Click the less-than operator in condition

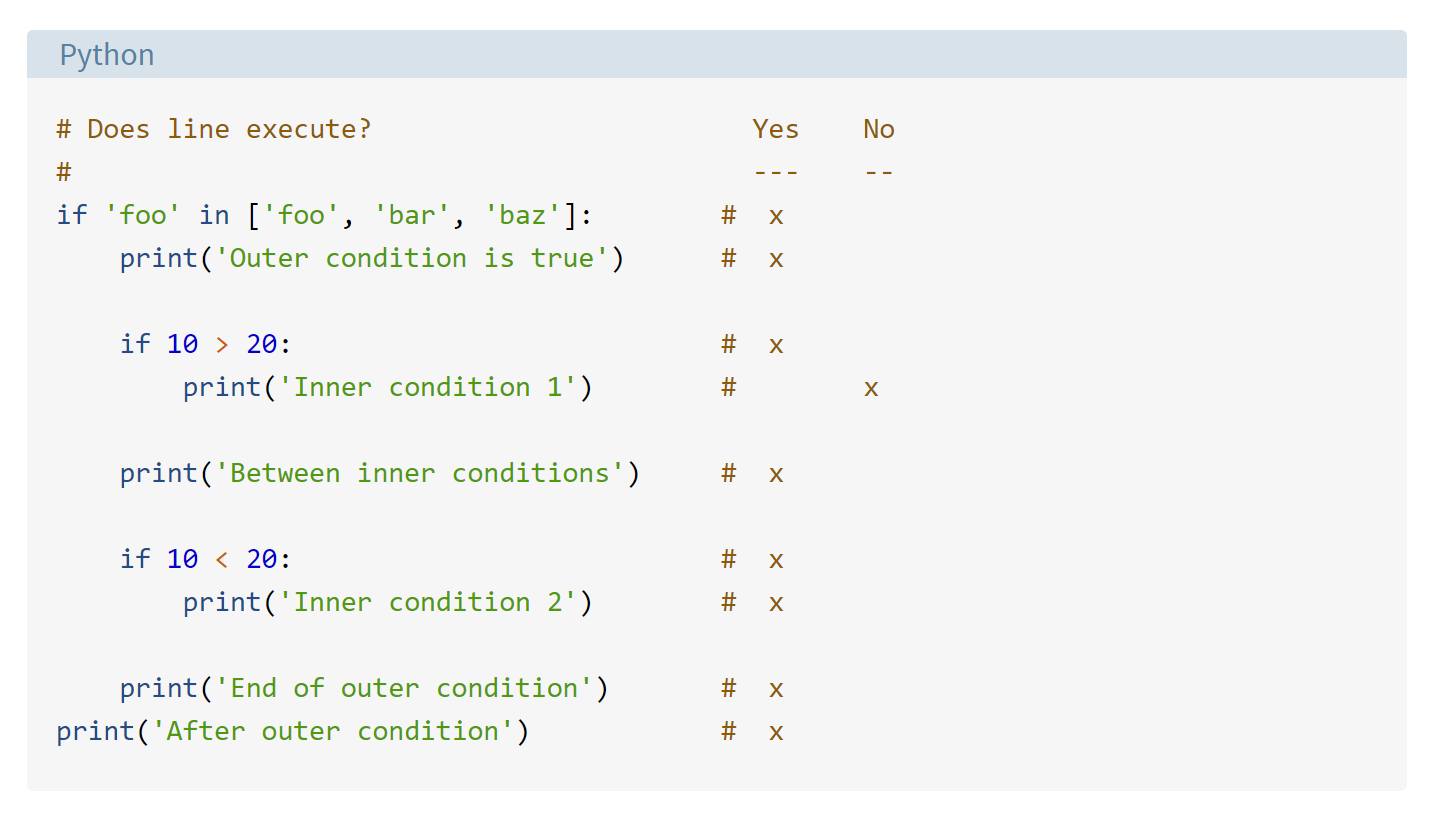222,560
